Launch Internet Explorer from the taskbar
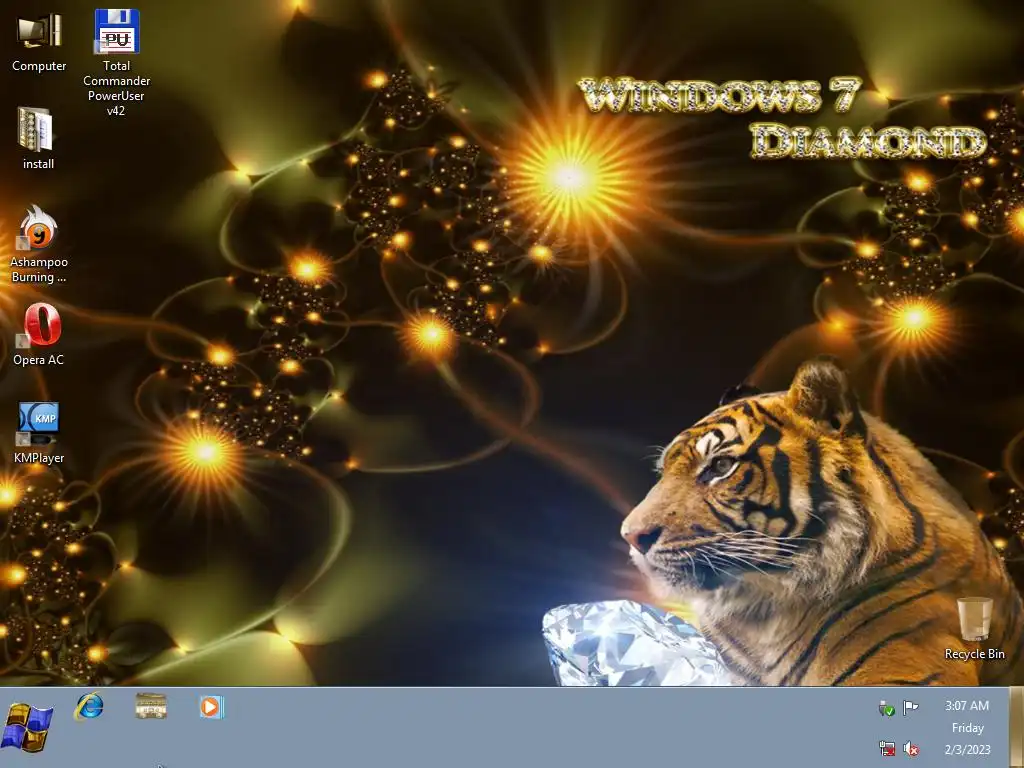Screen dimensions: 1024x768 [x=89, y=707]
